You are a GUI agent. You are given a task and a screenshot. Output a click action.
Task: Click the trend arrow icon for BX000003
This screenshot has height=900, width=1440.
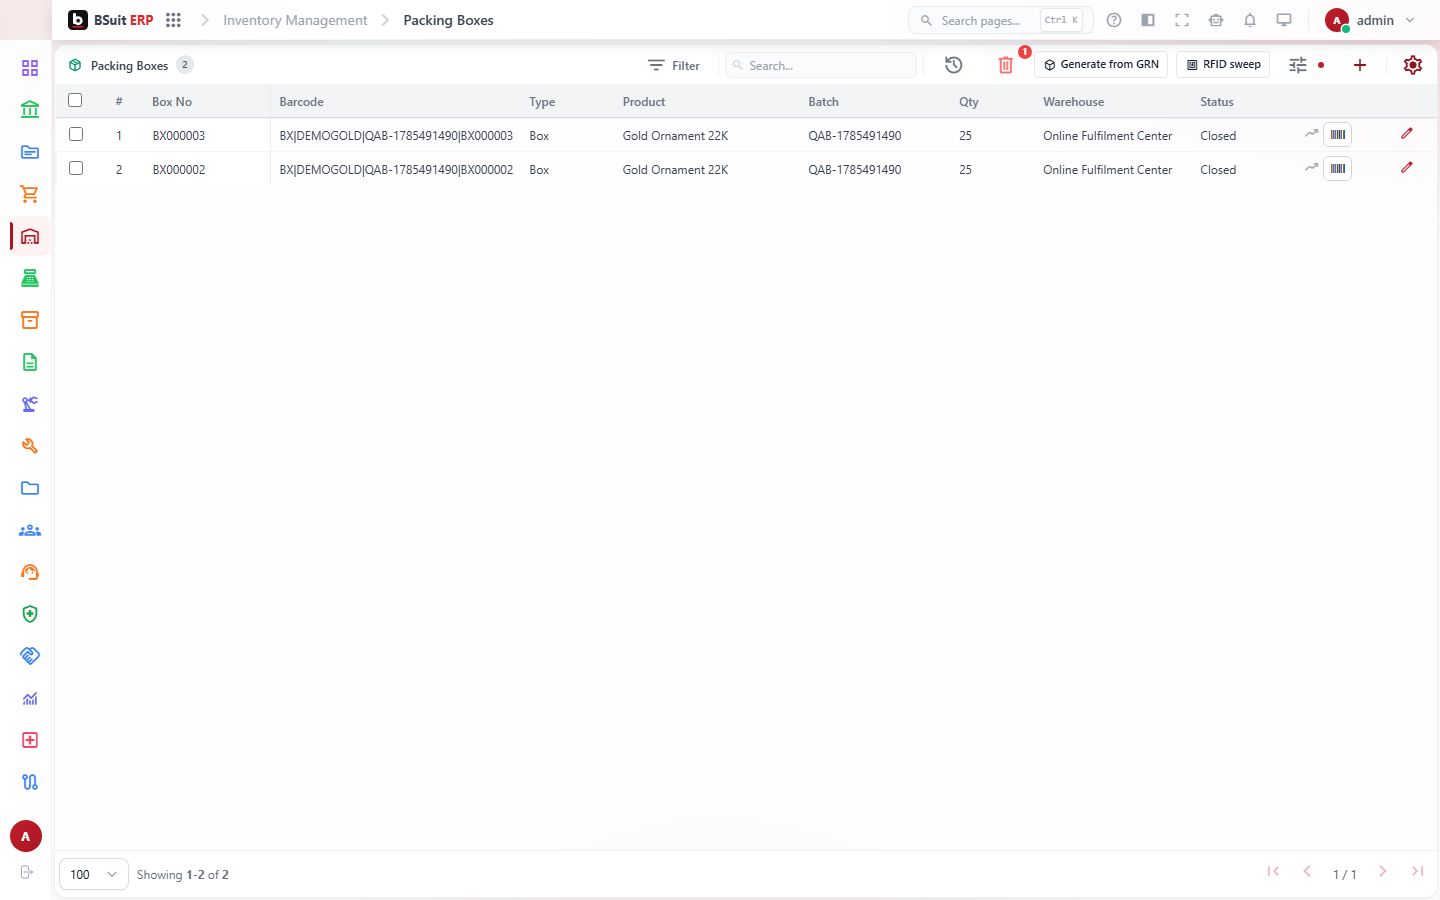coord(1311,133)
